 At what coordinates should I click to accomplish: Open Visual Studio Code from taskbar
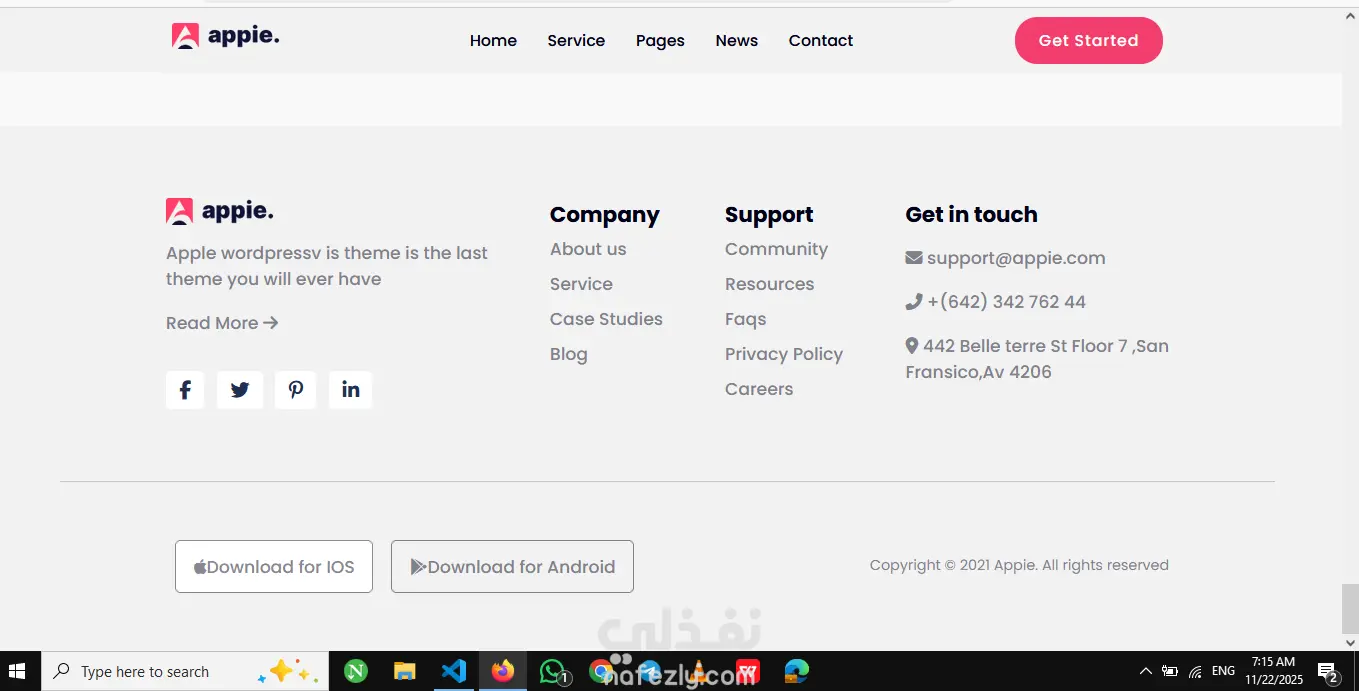click(453, 671)
